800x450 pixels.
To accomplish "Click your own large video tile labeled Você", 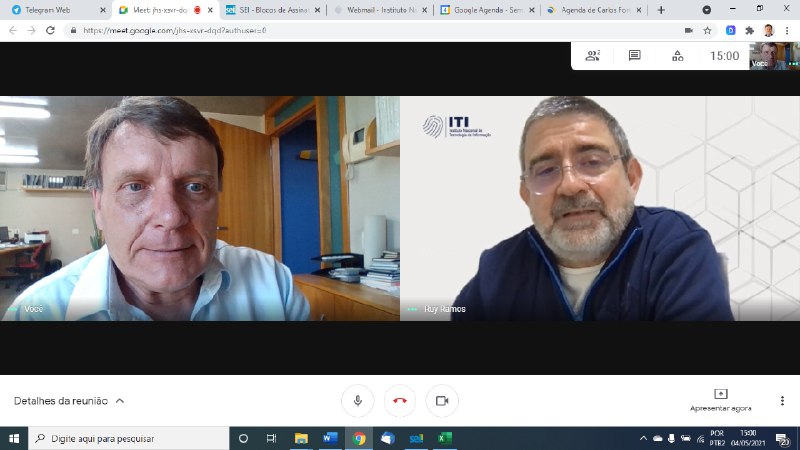I will [199, 208].
